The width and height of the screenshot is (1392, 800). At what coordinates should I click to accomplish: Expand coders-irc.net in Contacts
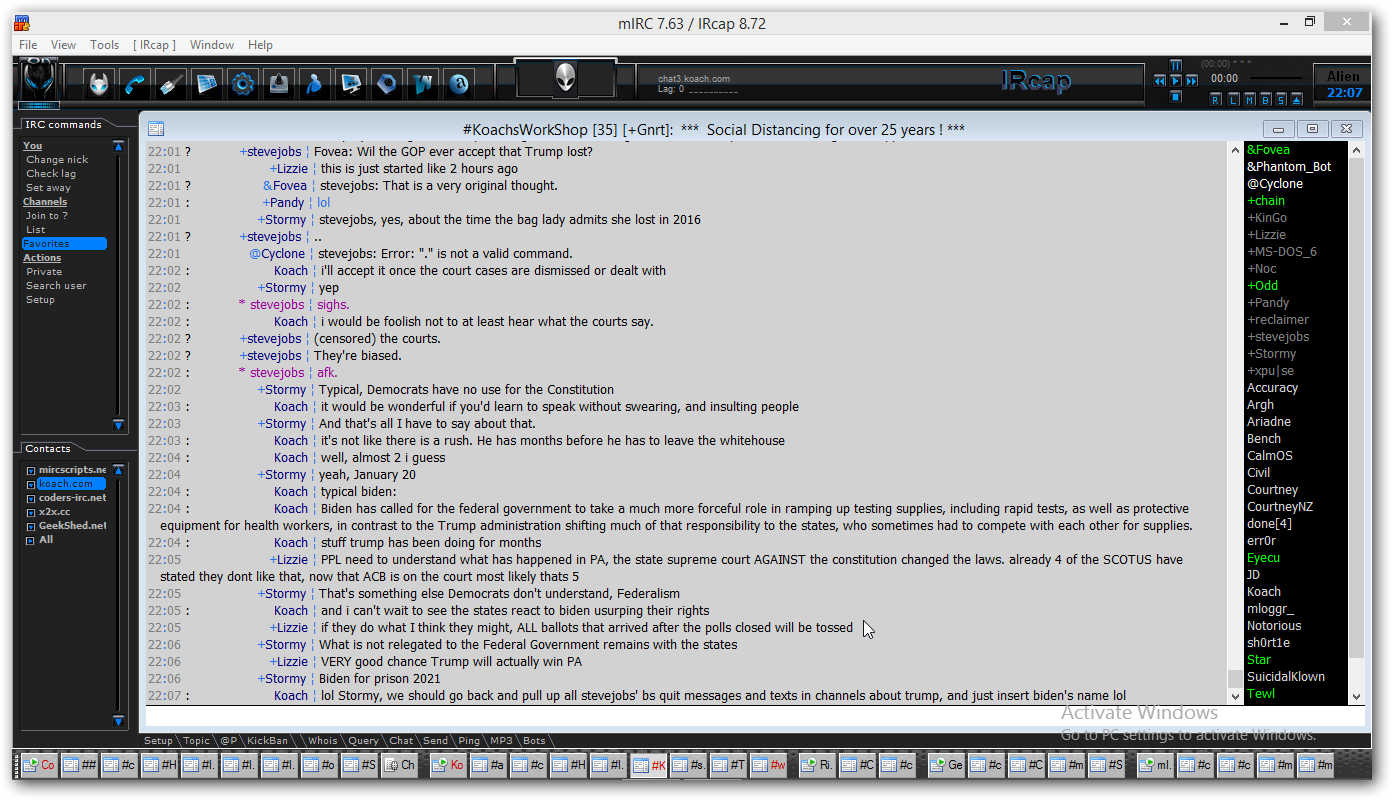coord(31,498)
